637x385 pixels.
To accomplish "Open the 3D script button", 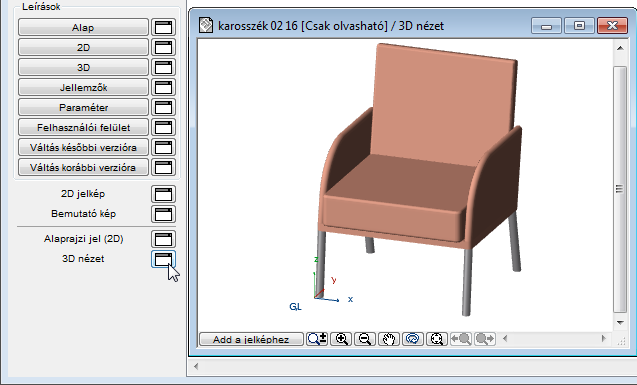I will tap(83, 67).
